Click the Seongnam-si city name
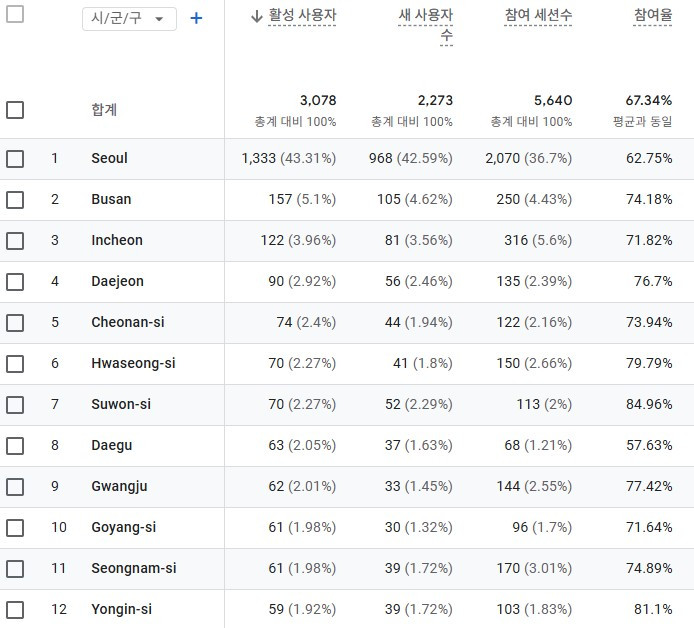 (134, 568)
